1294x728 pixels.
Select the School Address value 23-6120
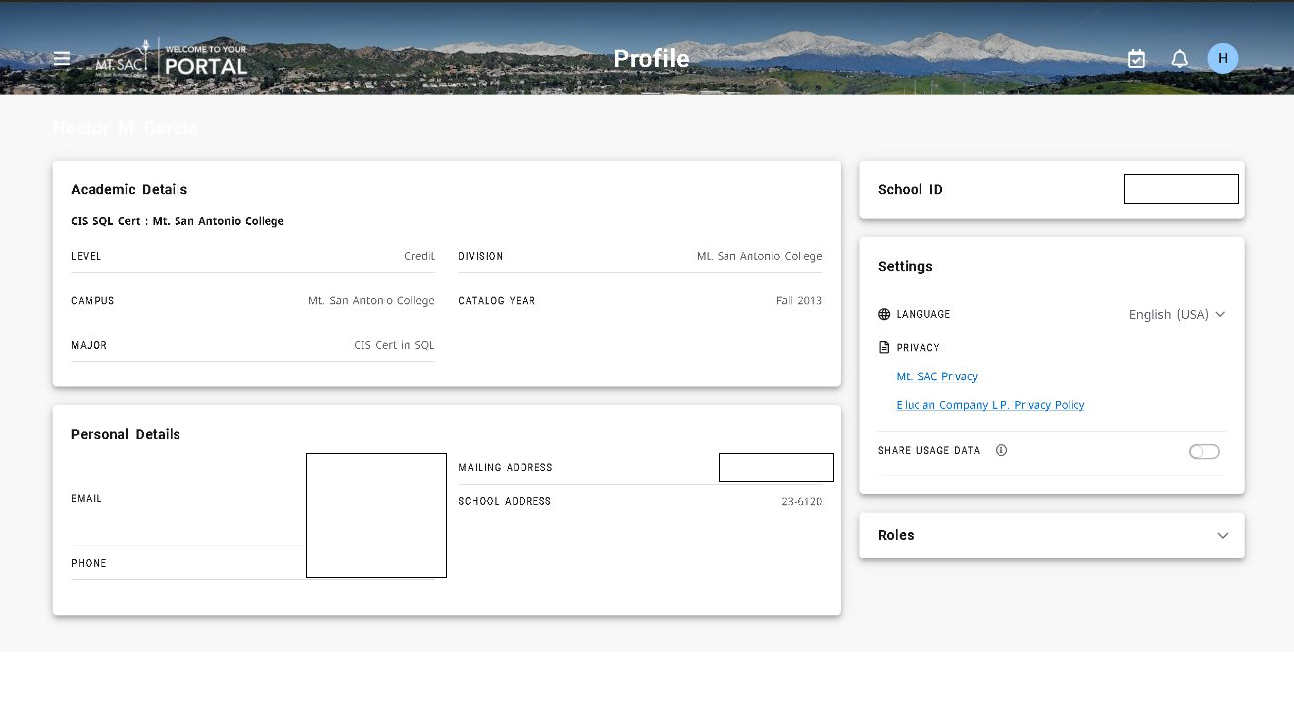pos(801,501)
